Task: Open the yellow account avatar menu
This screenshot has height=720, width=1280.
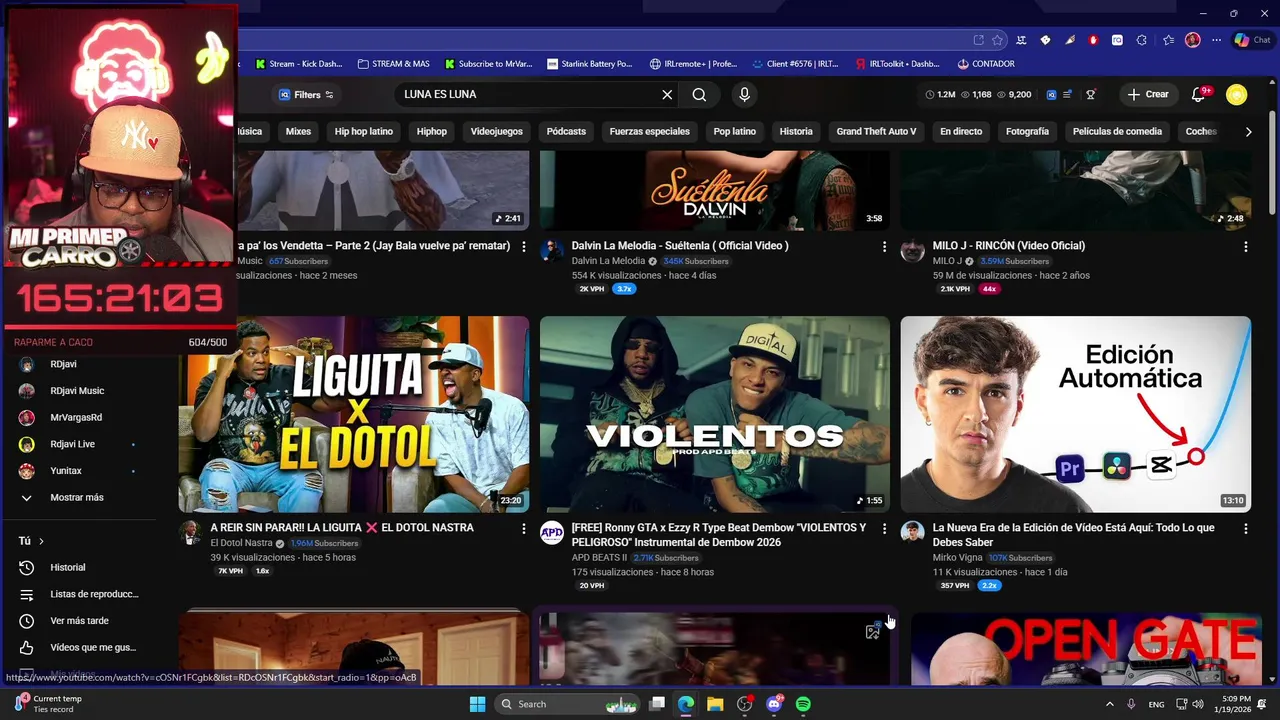Action: pos(1237,94)
